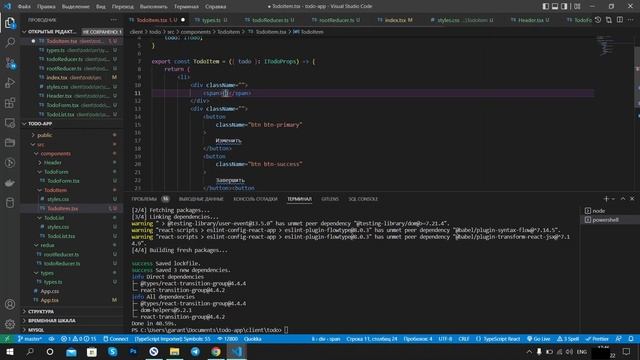Open the Справка menu
640x360 pixels.
click(216, 7)
